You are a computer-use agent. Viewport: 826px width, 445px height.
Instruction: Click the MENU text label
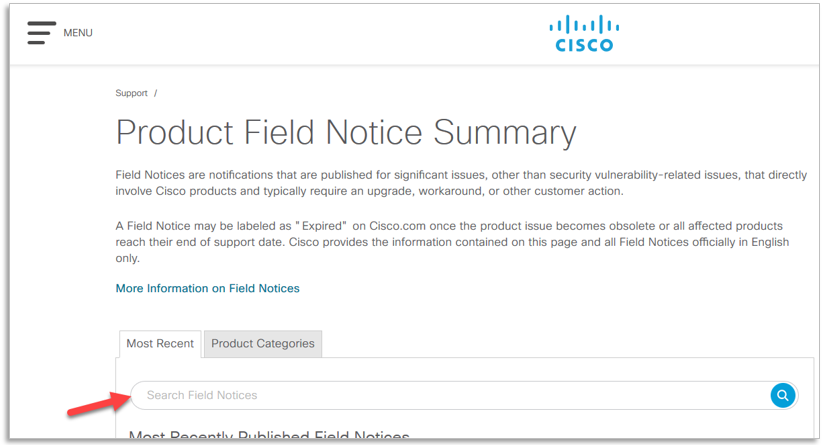click(78, 33)
